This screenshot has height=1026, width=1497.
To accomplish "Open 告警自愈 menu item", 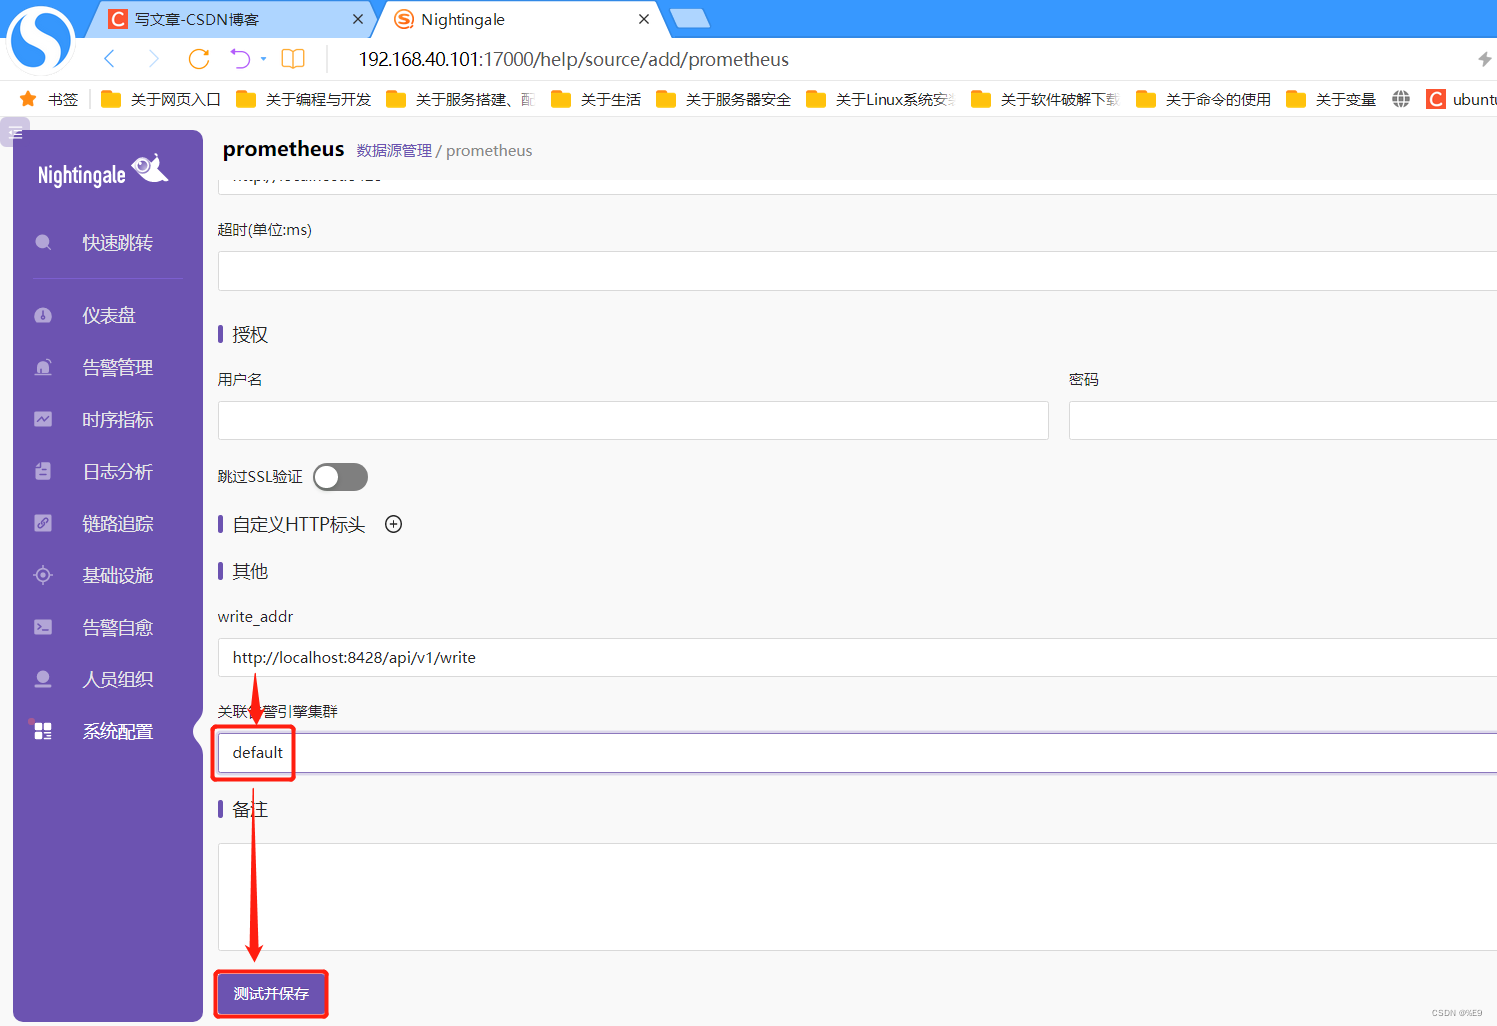I will click(117, 627).
